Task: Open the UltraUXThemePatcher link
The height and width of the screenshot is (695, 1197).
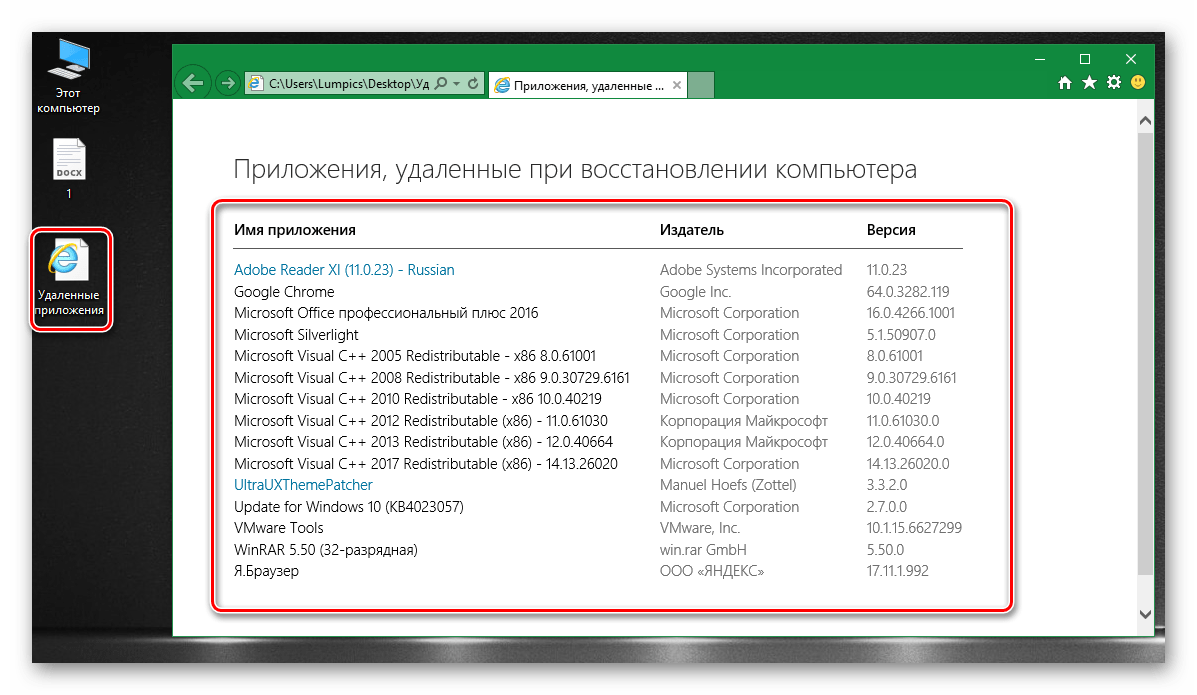Action: click(303, 485)
